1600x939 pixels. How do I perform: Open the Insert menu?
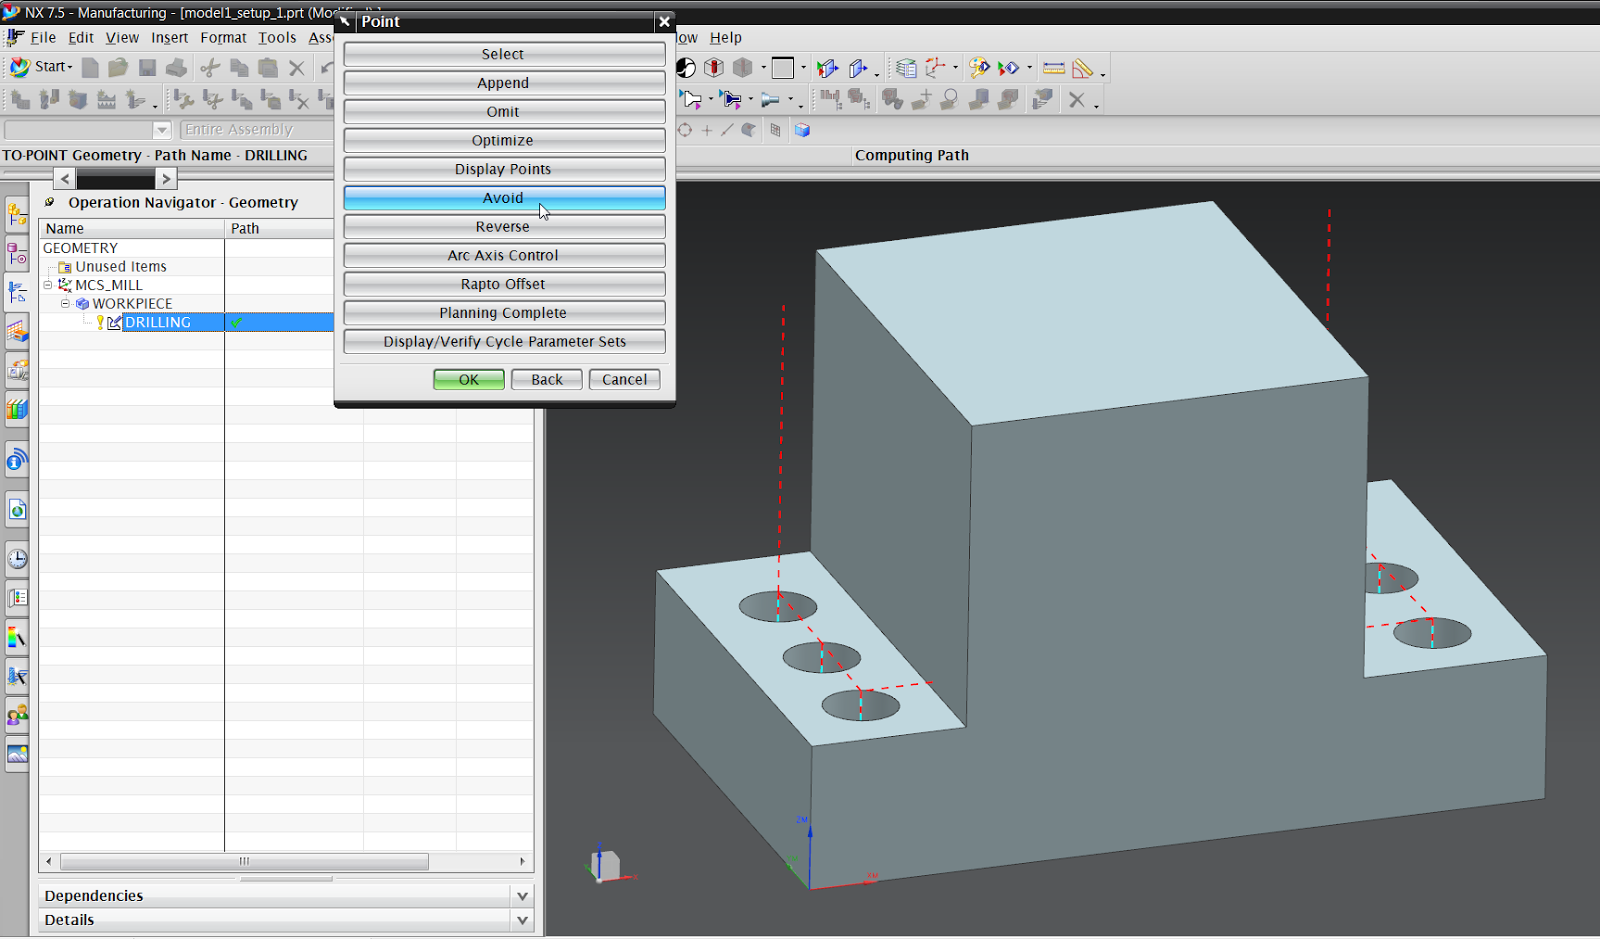[x=169, y=38]
